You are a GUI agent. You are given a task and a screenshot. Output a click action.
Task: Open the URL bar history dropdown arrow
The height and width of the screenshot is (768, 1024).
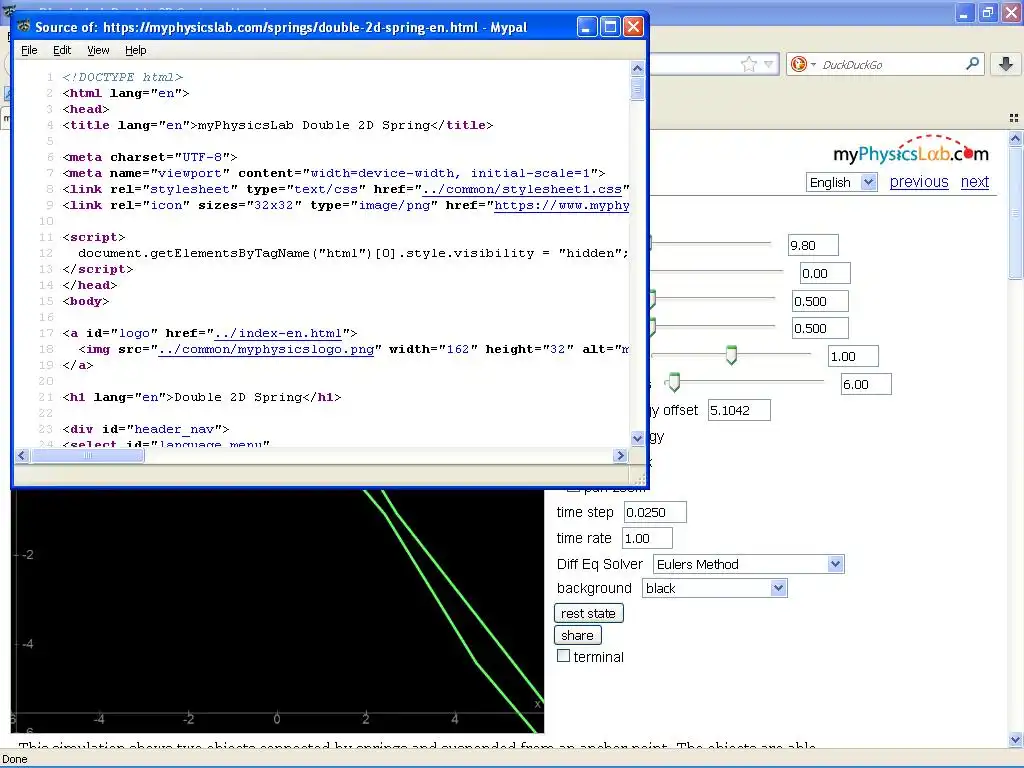point(769,64)
